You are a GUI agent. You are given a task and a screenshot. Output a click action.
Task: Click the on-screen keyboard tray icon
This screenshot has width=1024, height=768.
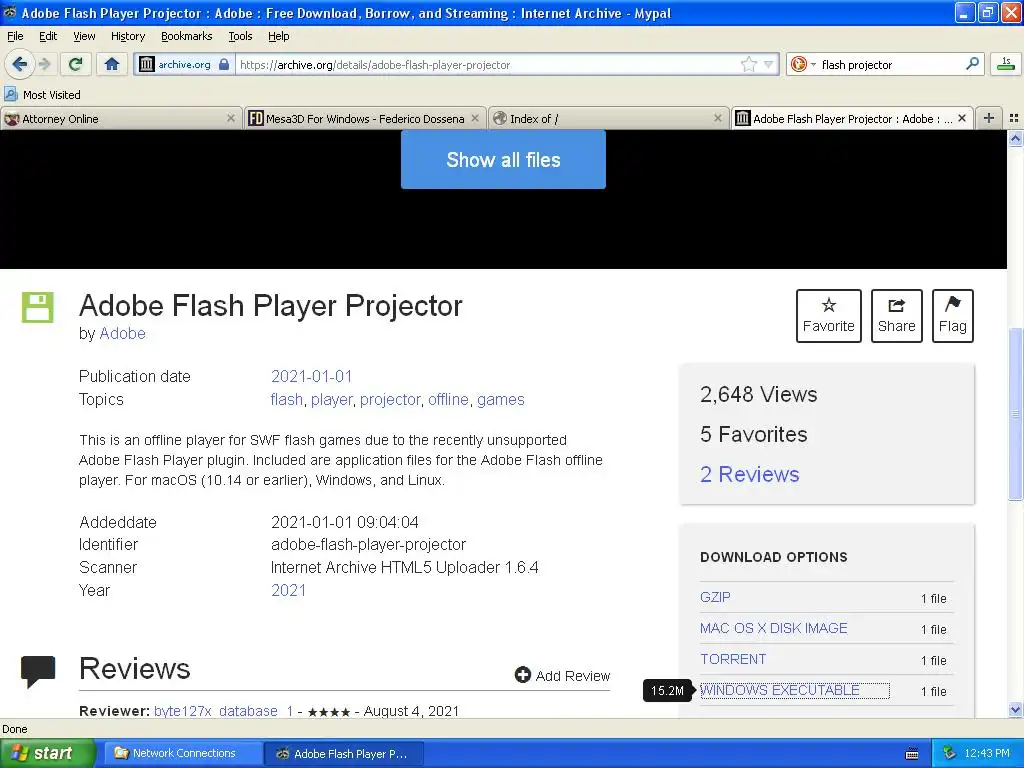[x=912, y=754]
